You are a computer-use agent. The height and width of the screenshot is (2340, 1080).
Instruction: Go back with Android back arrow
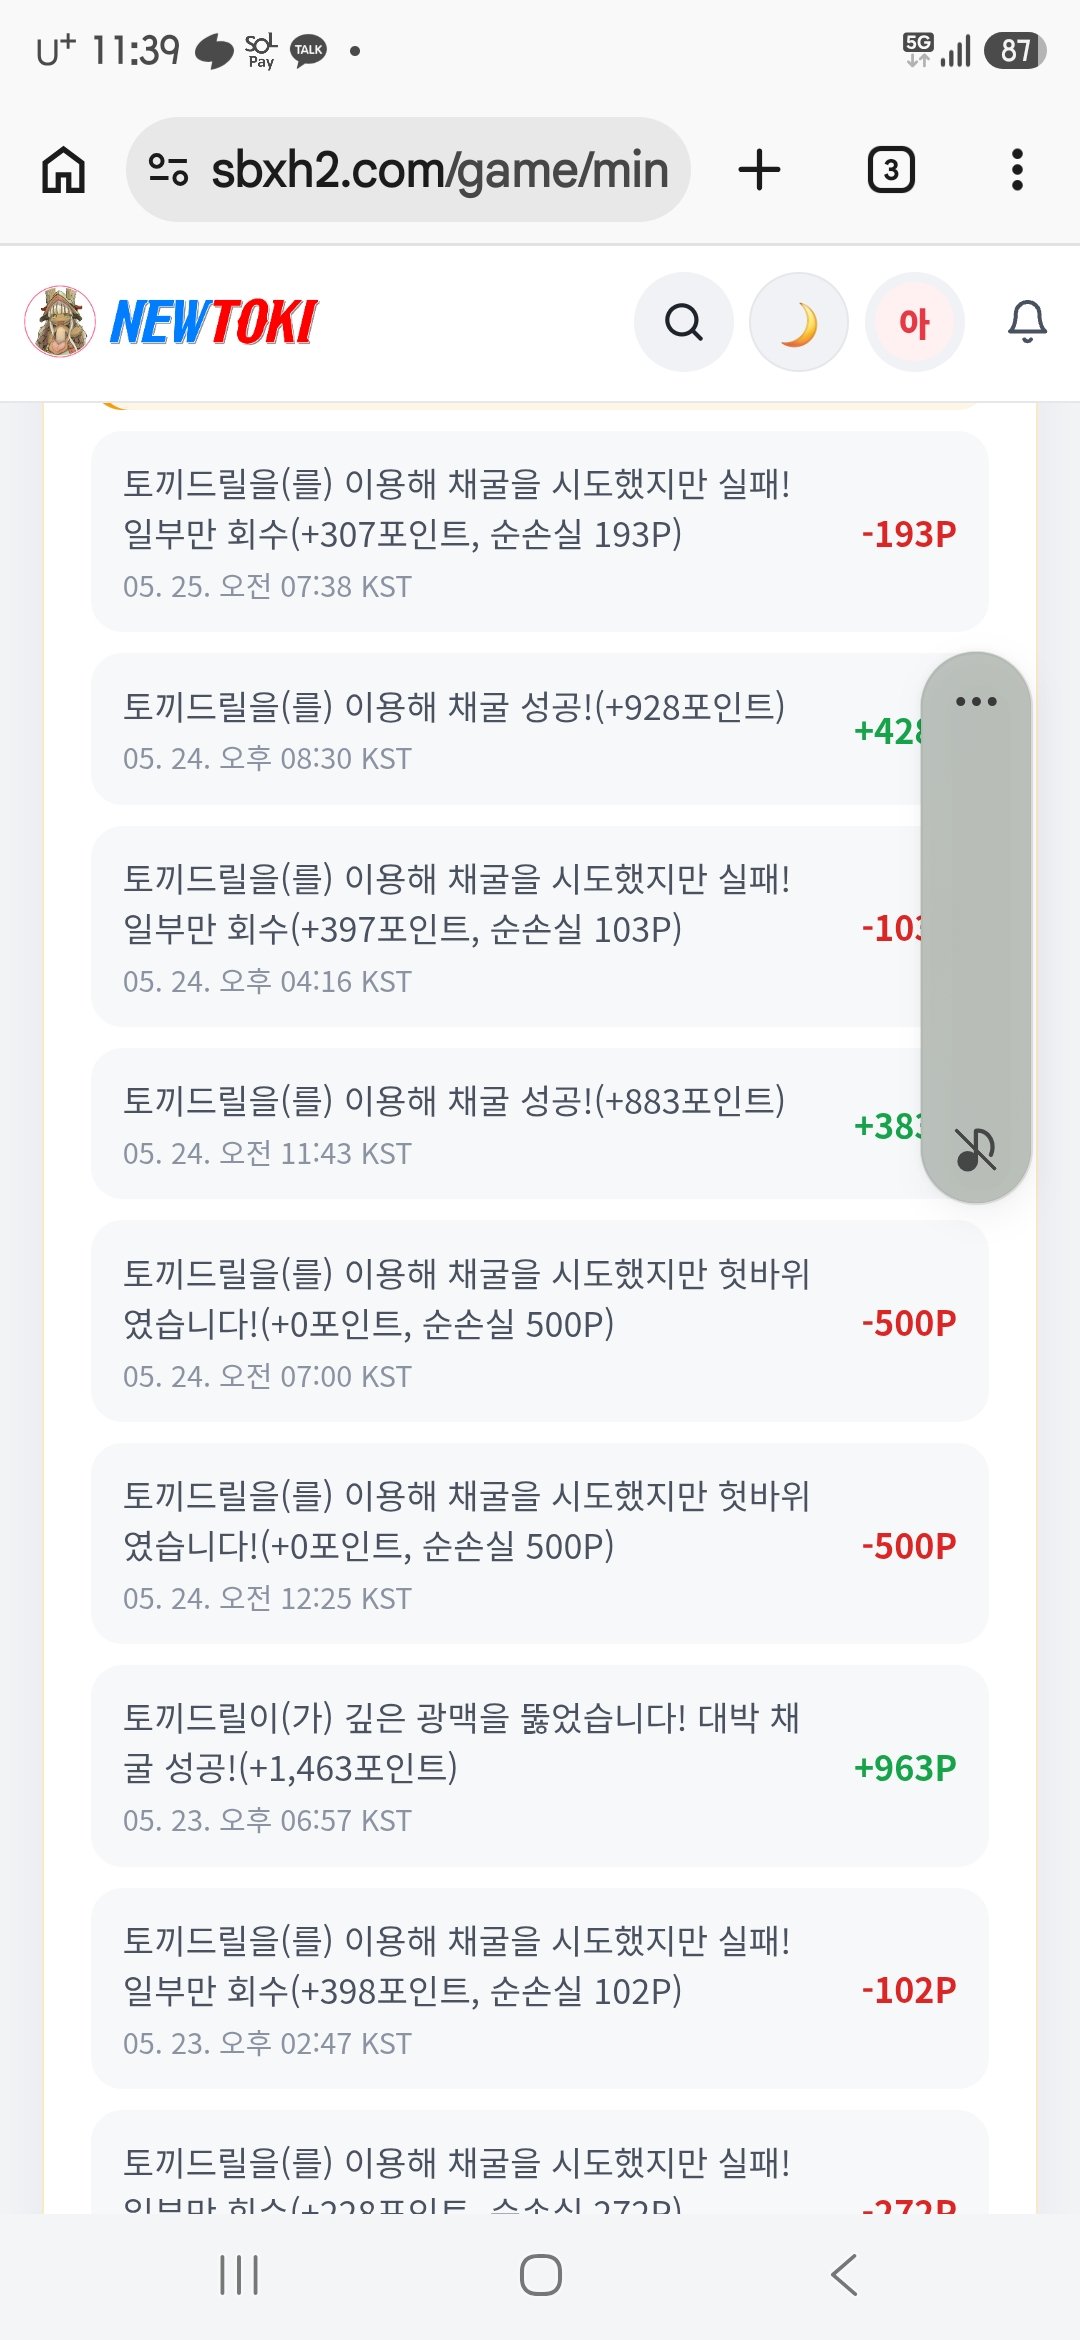tap(844, 2275)
